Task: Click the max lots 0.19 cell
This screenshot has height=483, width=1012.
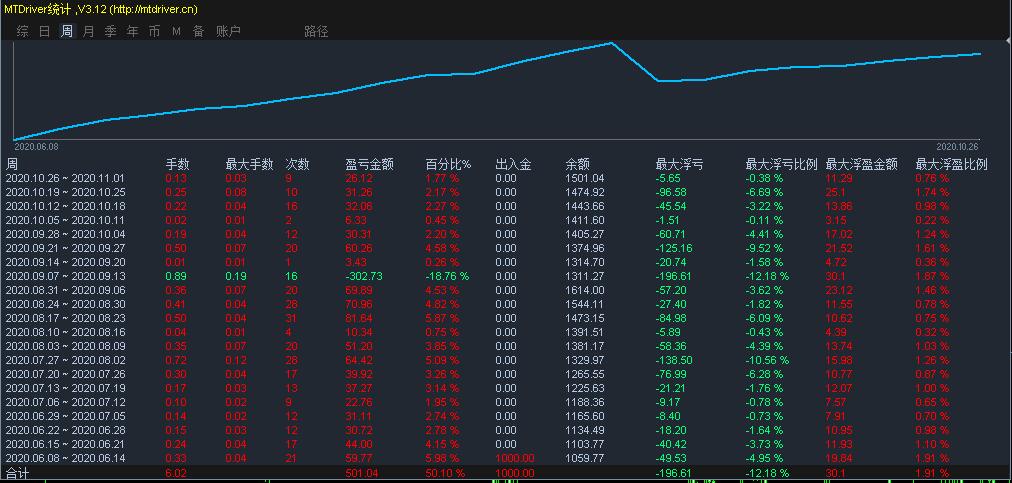Action: [x=236, y=276]
